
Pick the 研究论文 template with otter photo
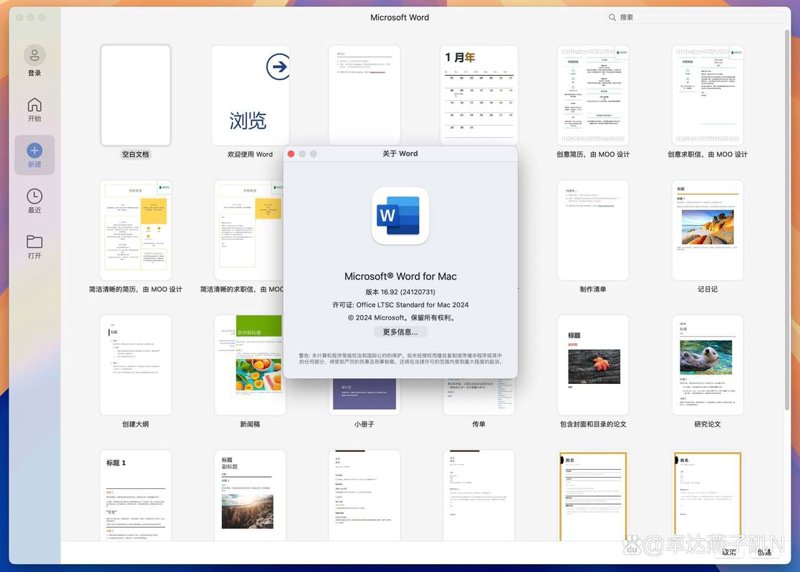[707, 365]
